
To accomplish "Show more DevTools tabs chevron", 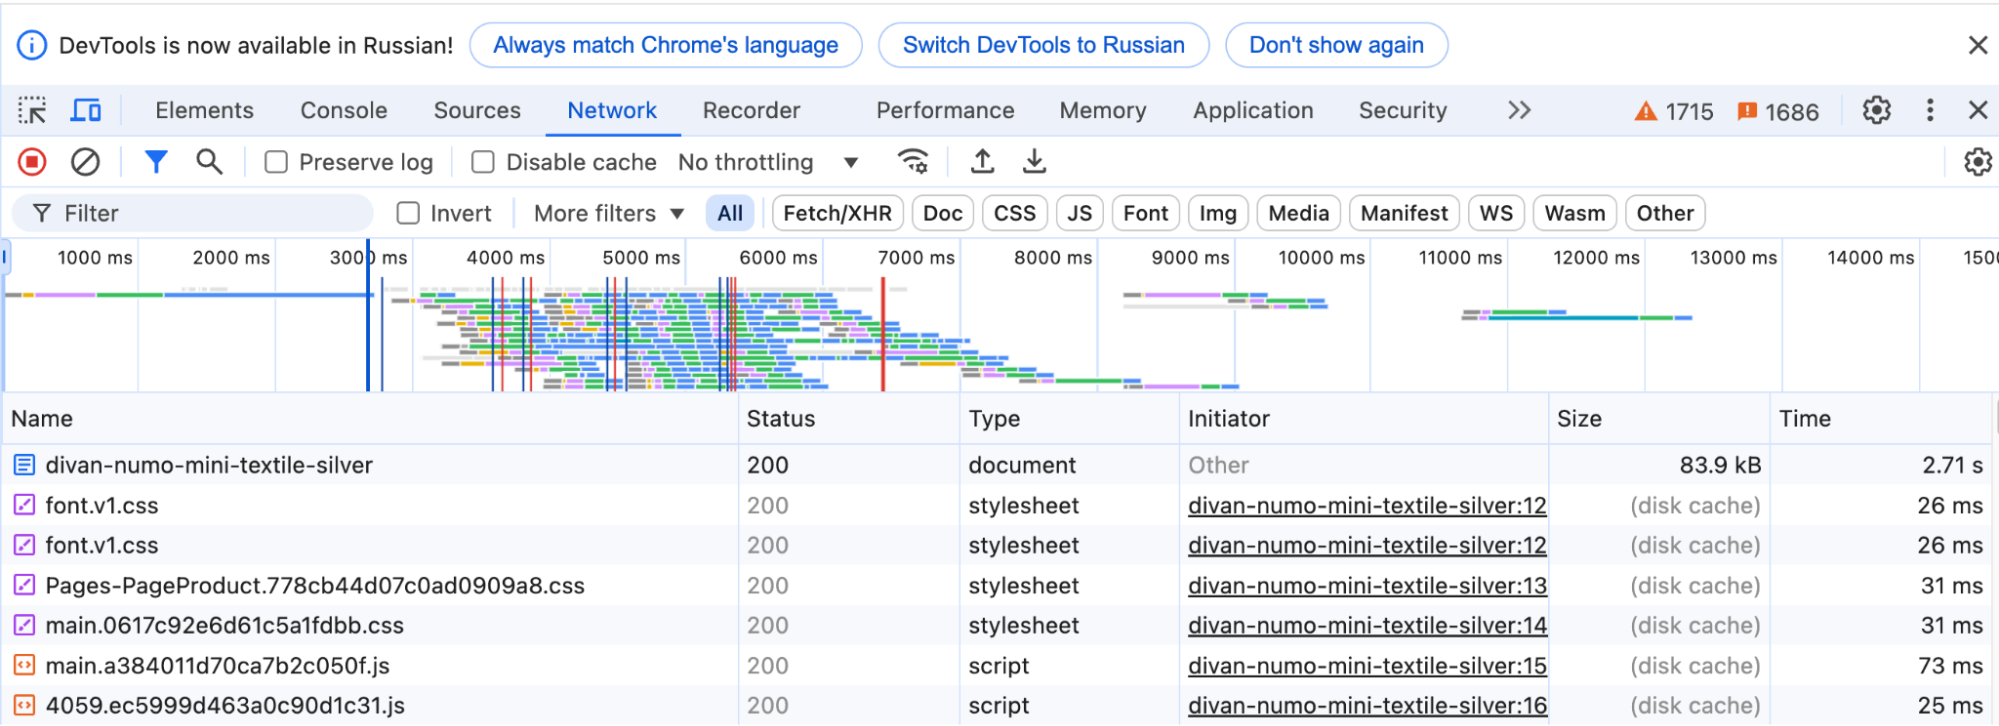I will pyautogui.click(x=1519, y=110).
